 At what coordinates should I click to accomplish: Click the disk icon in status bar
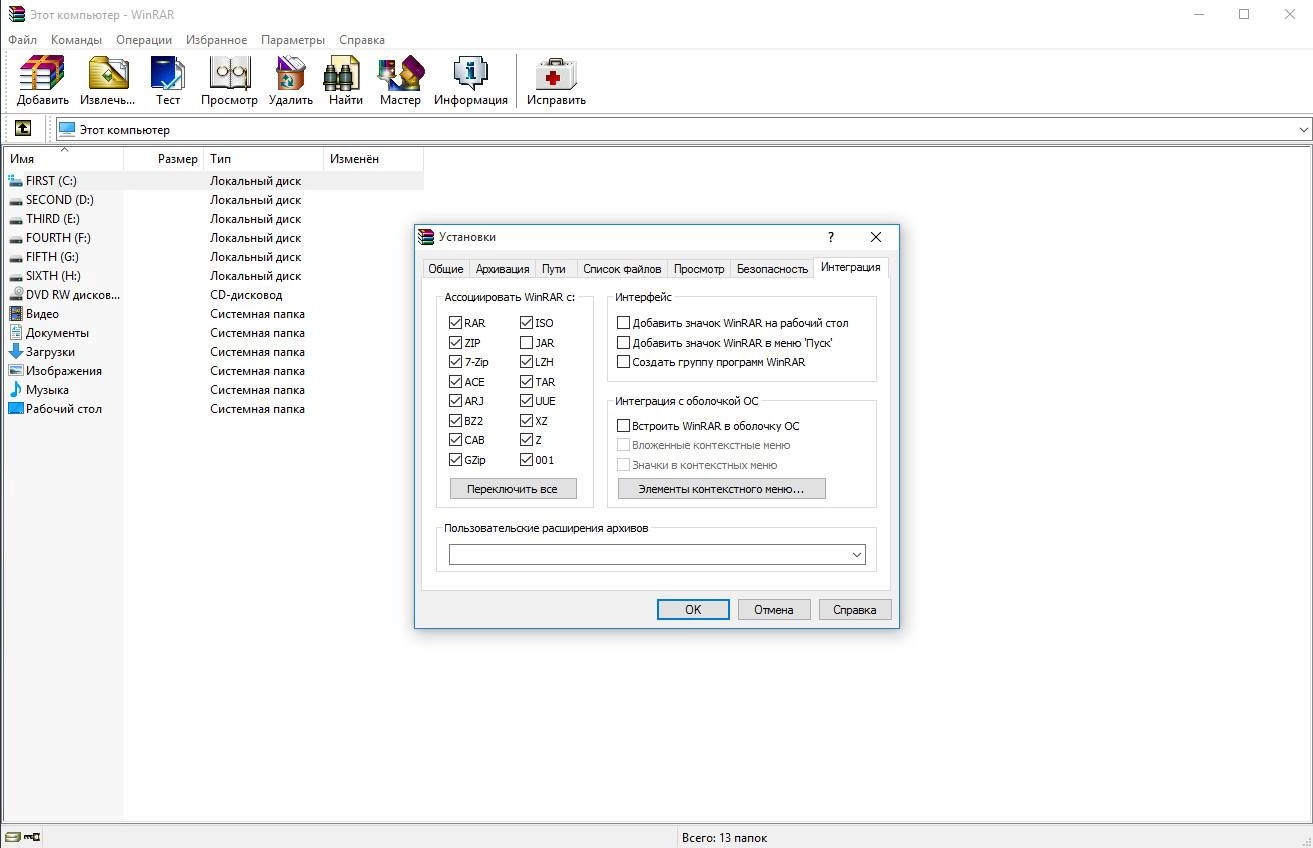click(11, 837)
